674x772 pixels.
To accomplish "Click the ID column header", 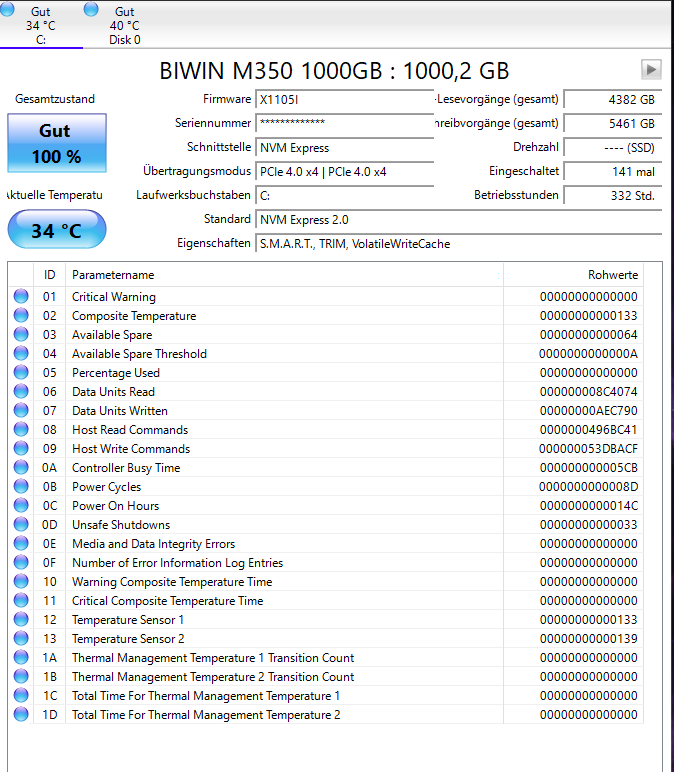I will click(49, 275).
